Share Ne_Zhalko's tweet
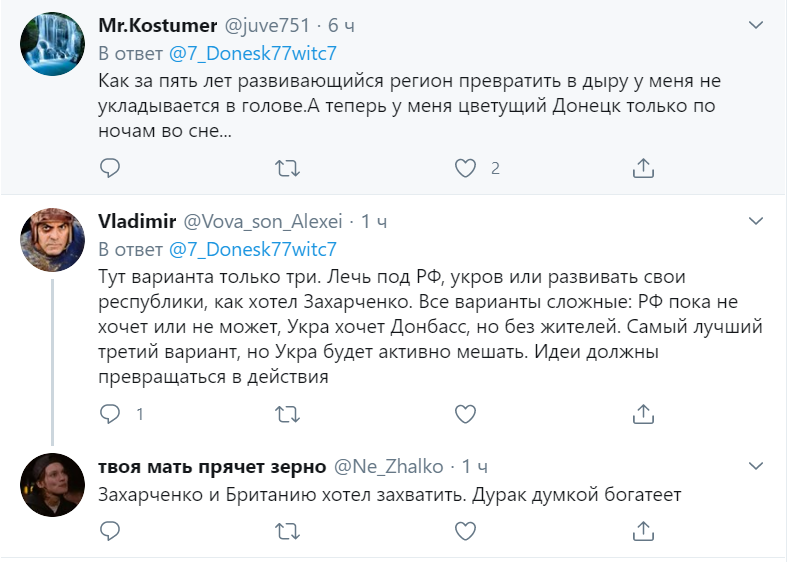This screenshot has height=562, width=789. pyautogui.click(x=644, y=527)
